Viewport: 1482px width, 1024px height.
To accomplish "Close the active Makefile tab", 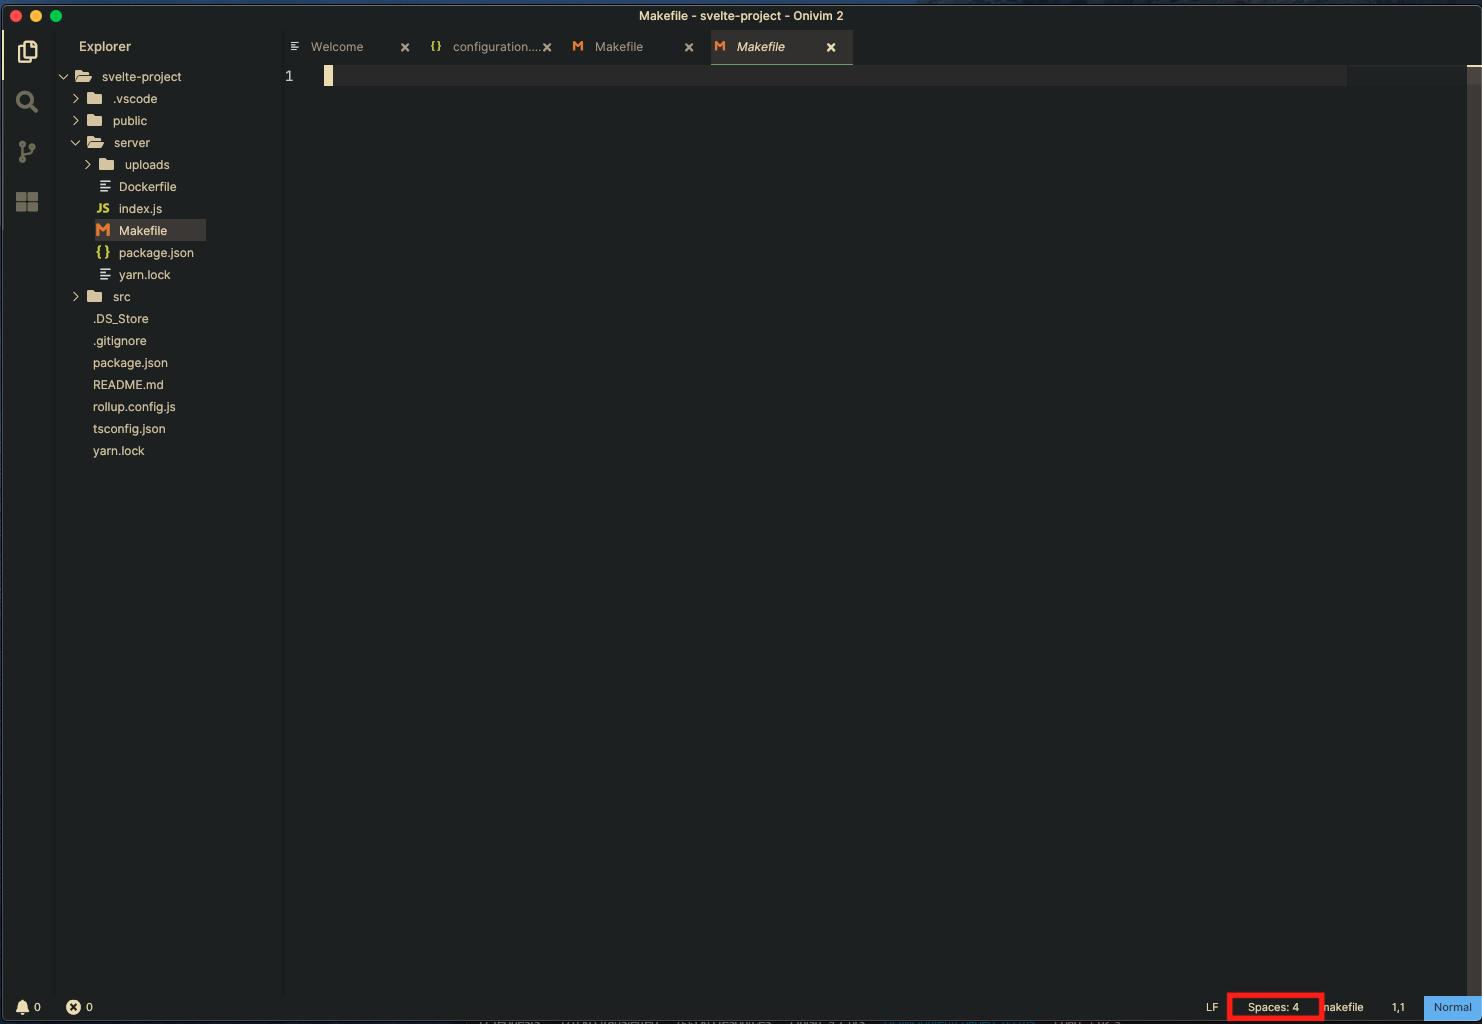I will coord(831,46).
